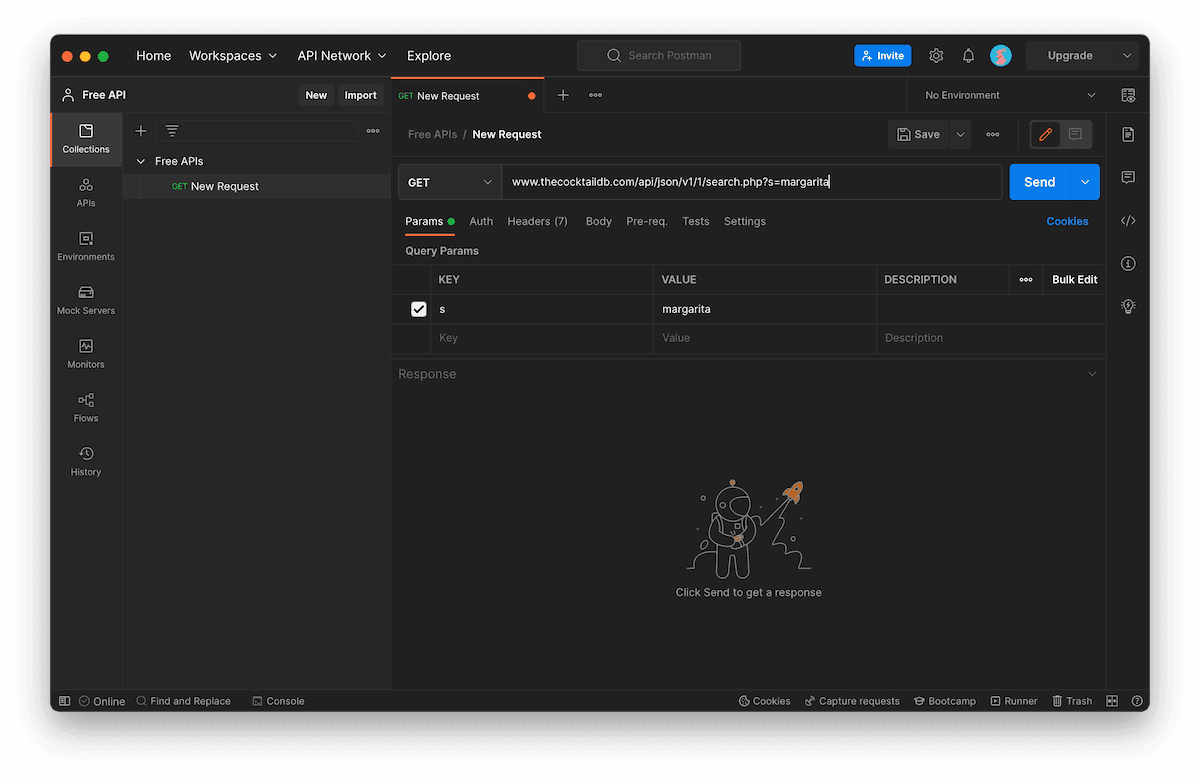Switch to the Settings tab

(x=745, y=221)
